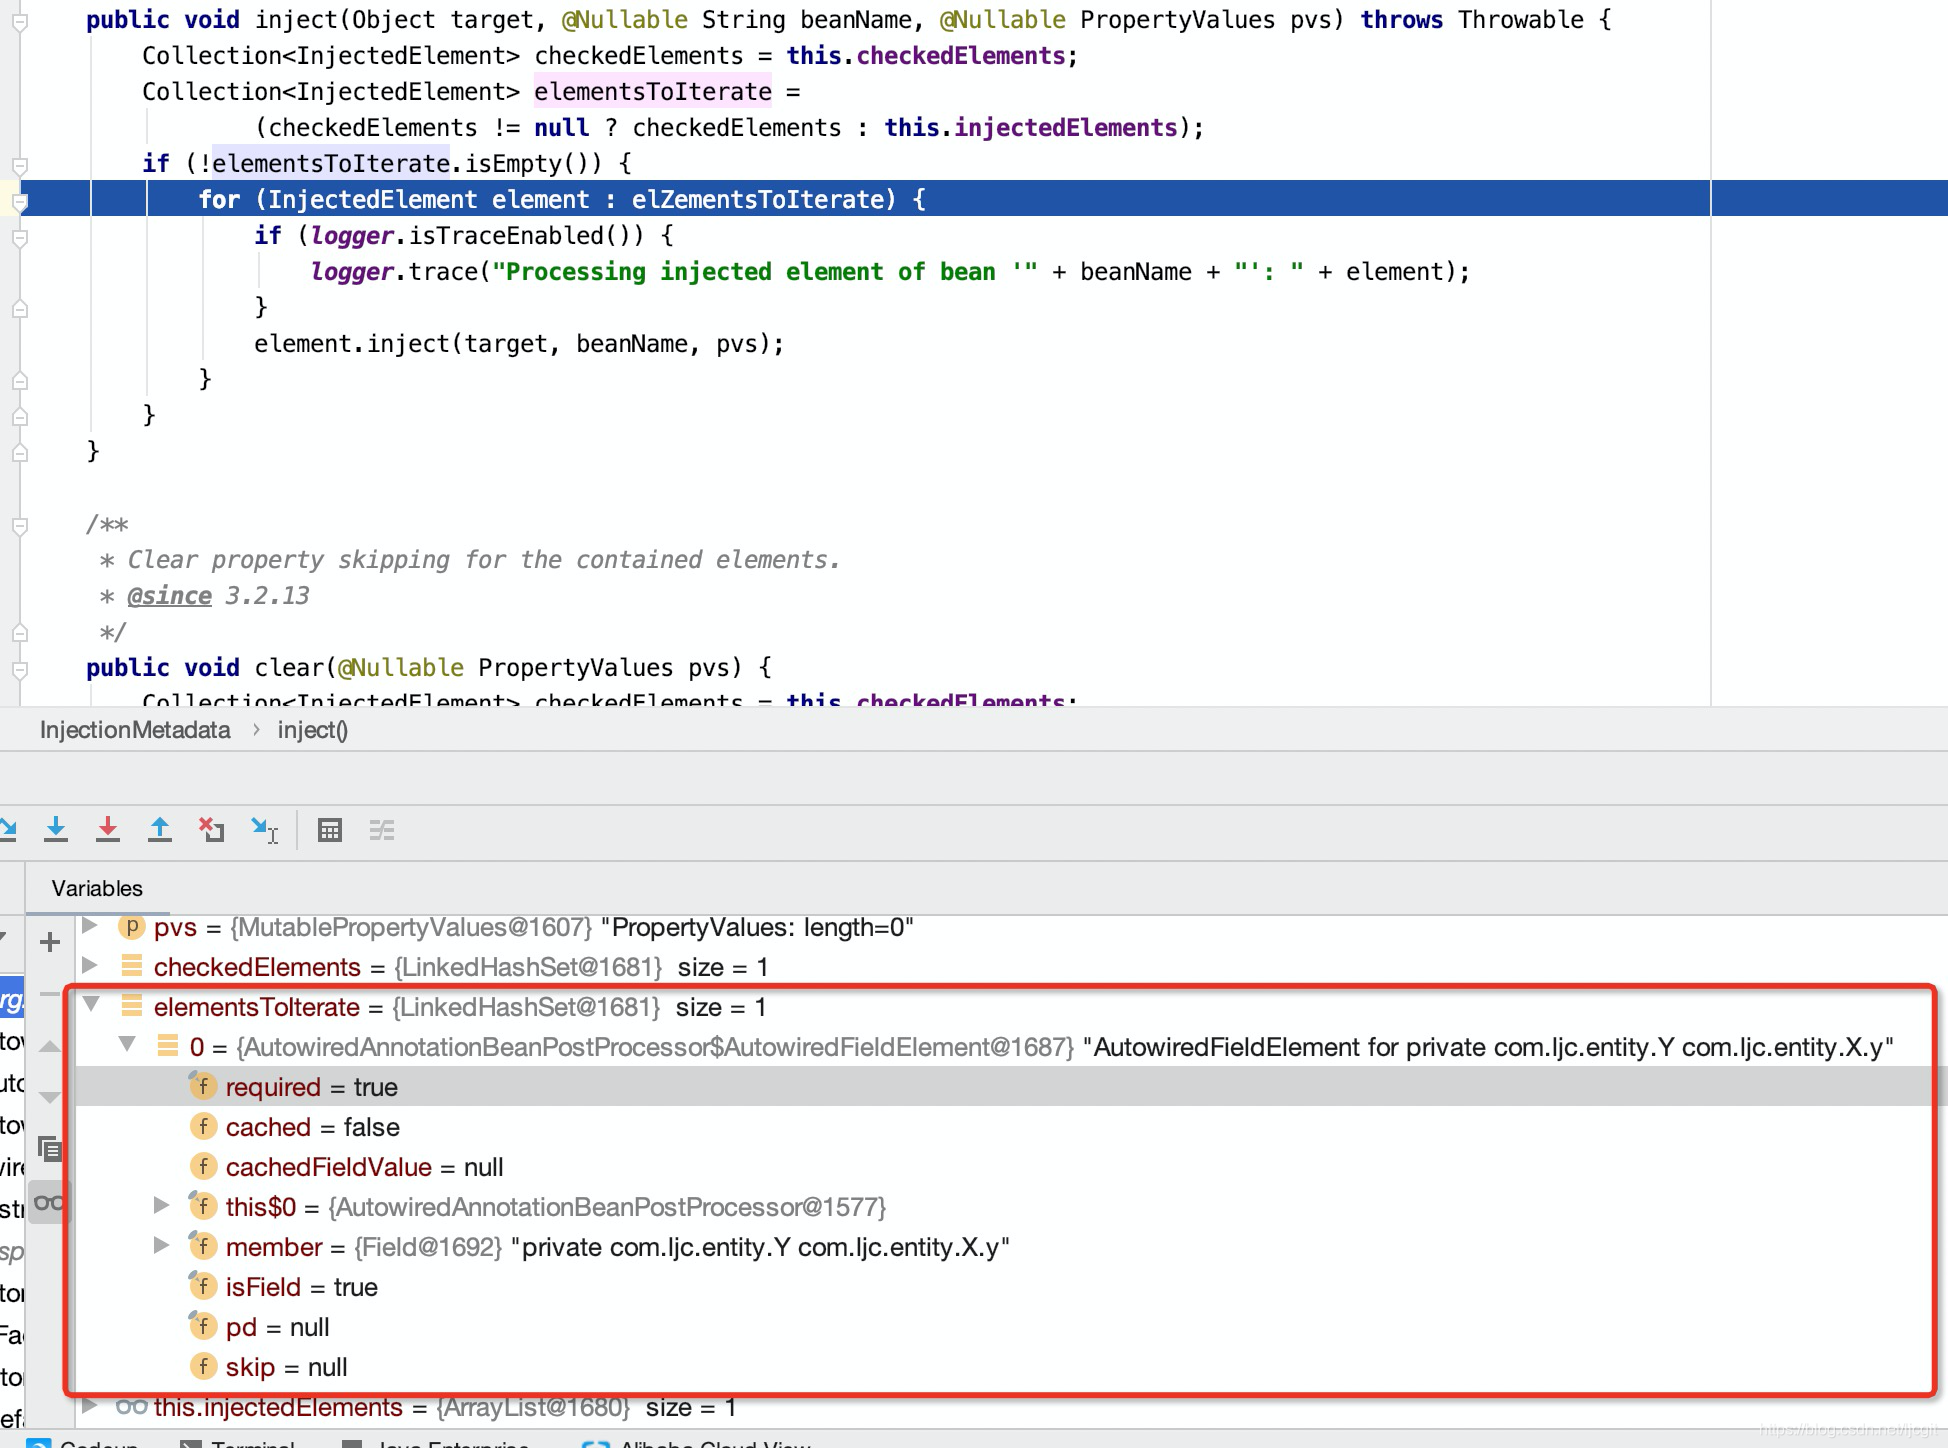1948x1448 pixels.
Task: Select the isField = true variable row
Action: pyautogui.click(x=301, y=1287)
